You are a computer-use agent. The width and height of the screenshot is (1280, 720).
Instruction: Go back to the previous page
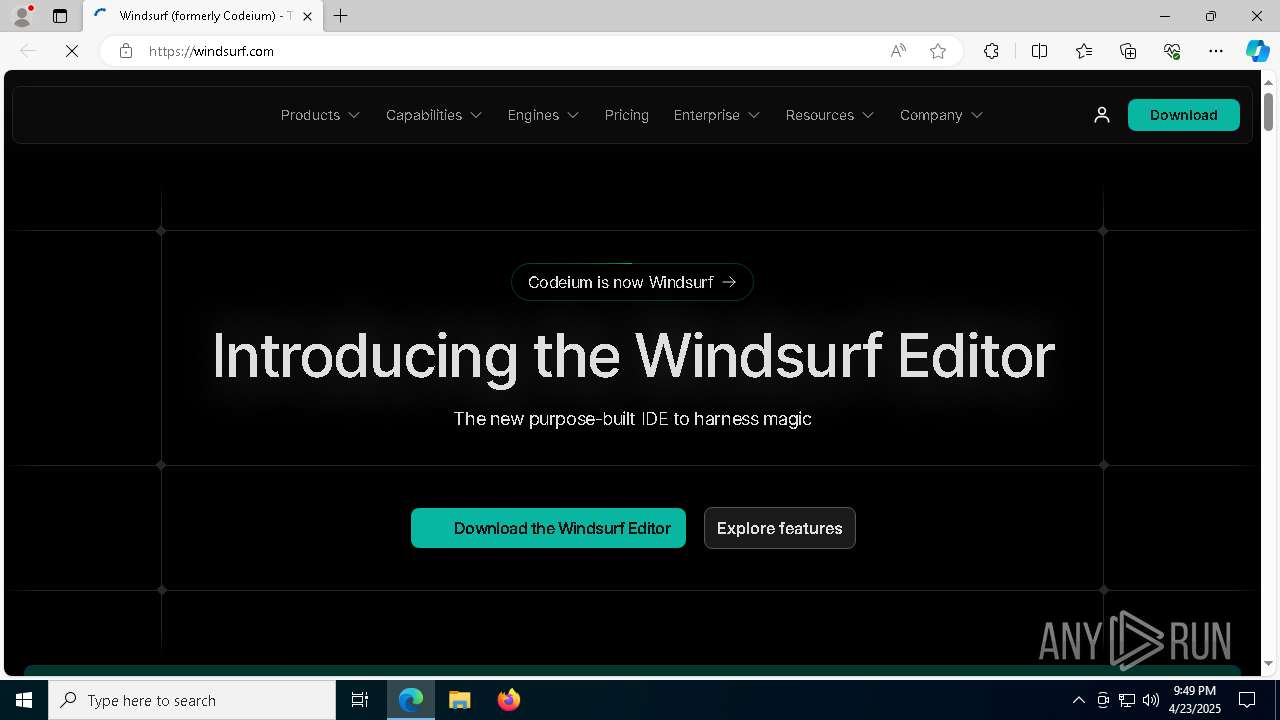pyautogui.click(x=28, y=51)
